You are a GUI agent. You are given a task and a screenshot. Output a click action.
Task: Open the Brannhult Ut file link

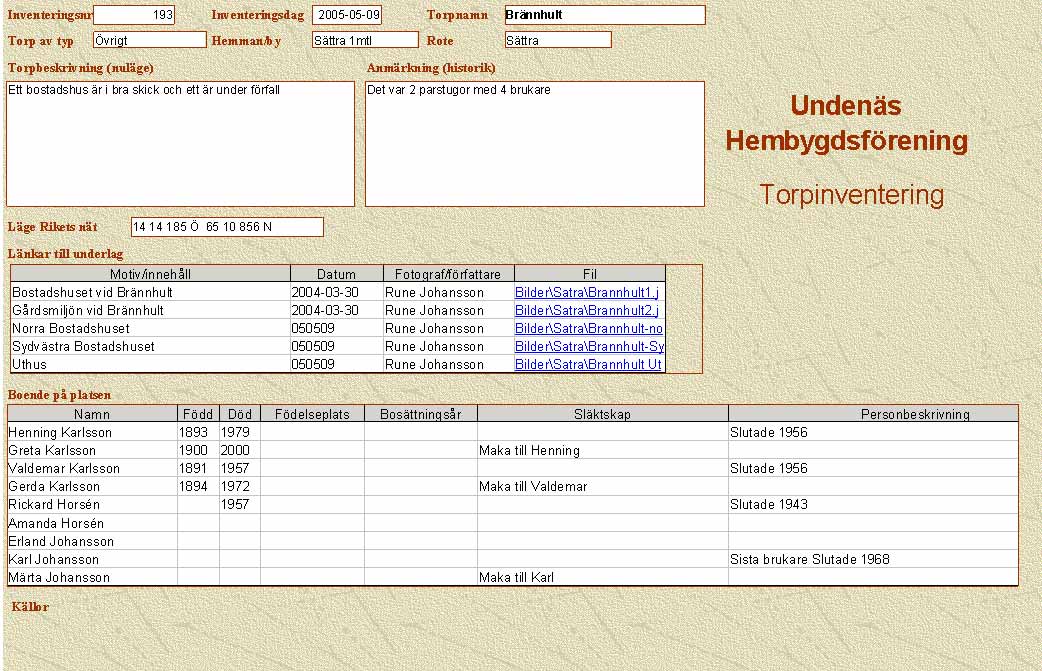pos(588,365)
